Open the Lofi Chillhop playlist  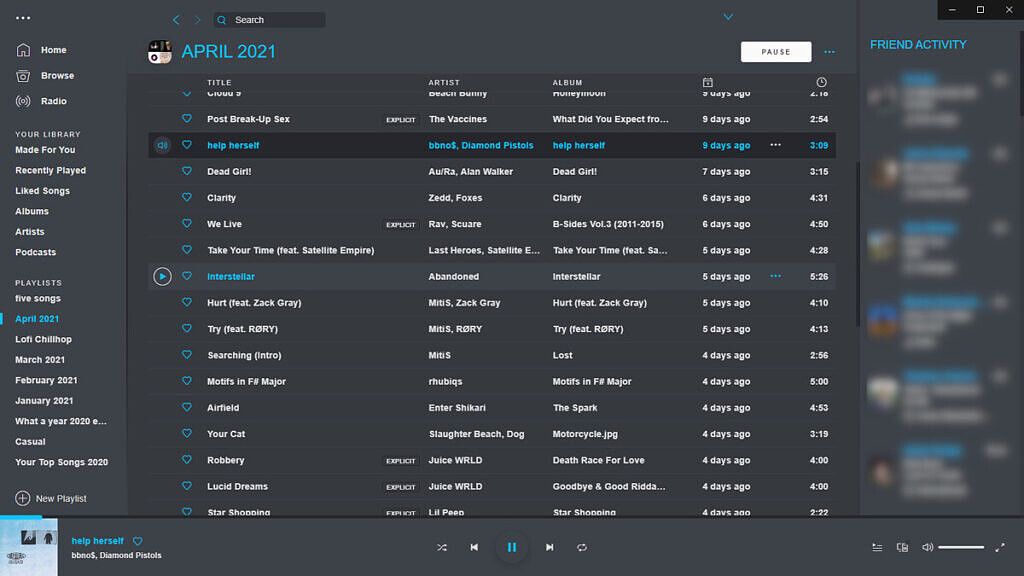tap(44, 340)
